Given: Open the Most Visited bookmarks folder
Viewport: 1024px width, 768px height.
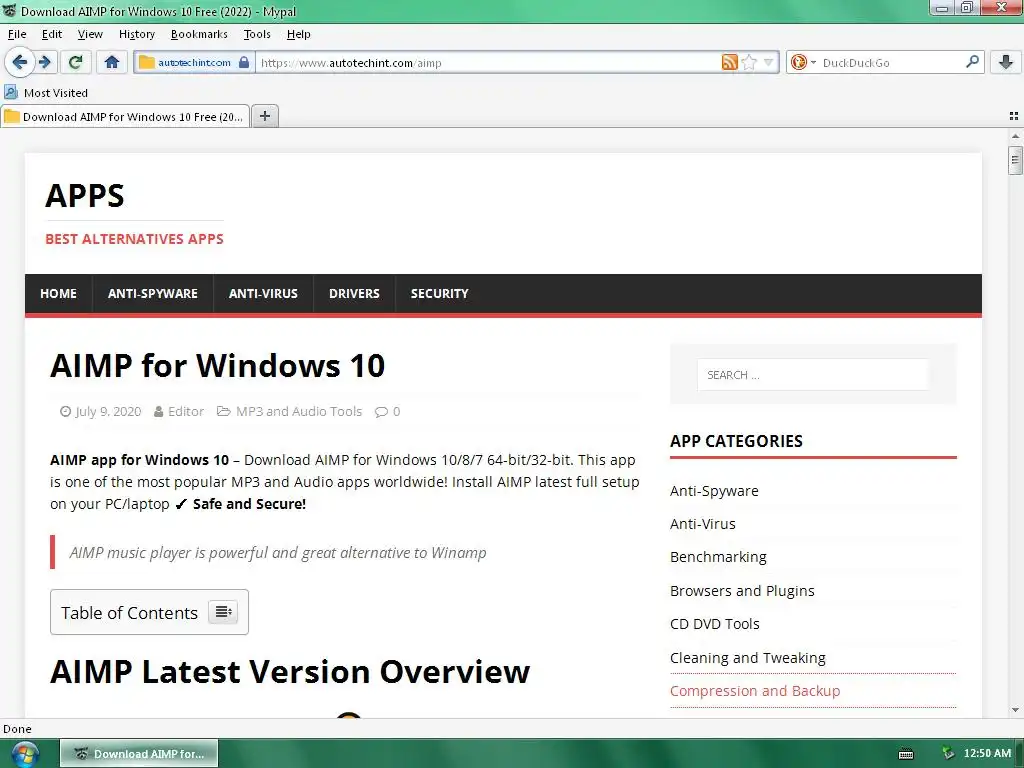Looking at the screenshot, I should point(46,93).
